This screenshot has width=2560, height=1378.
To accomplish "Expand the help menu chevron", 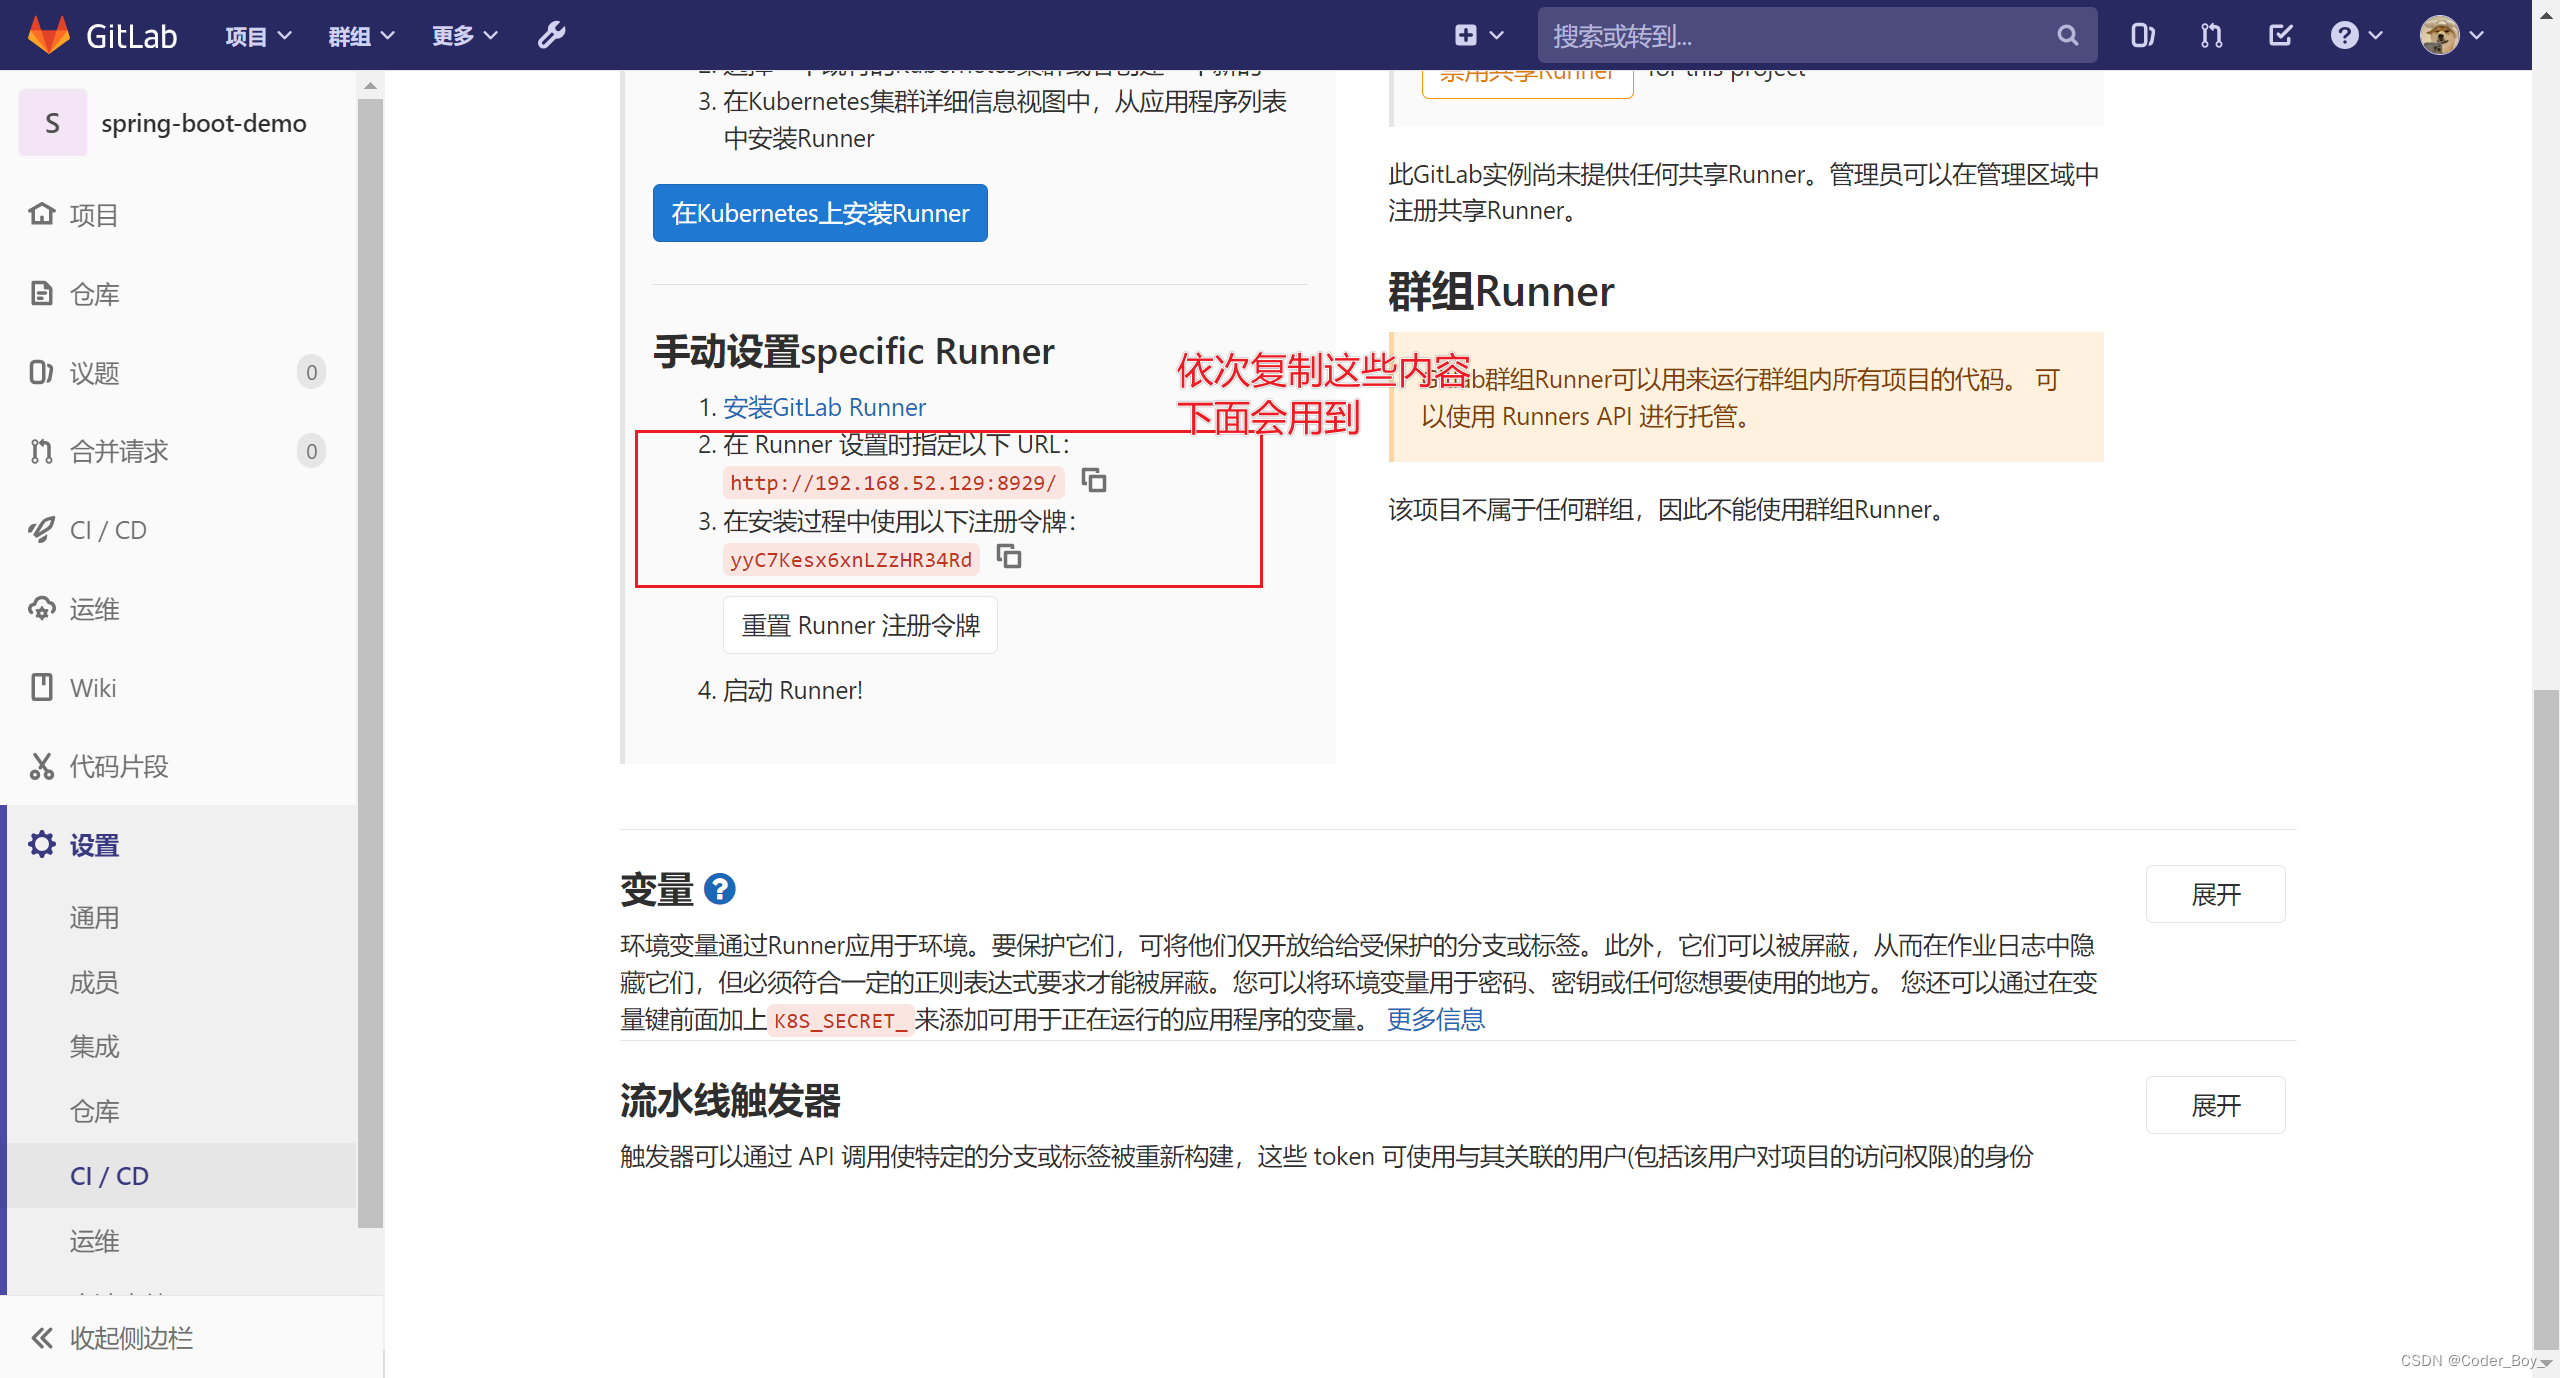I will 2376,36.
